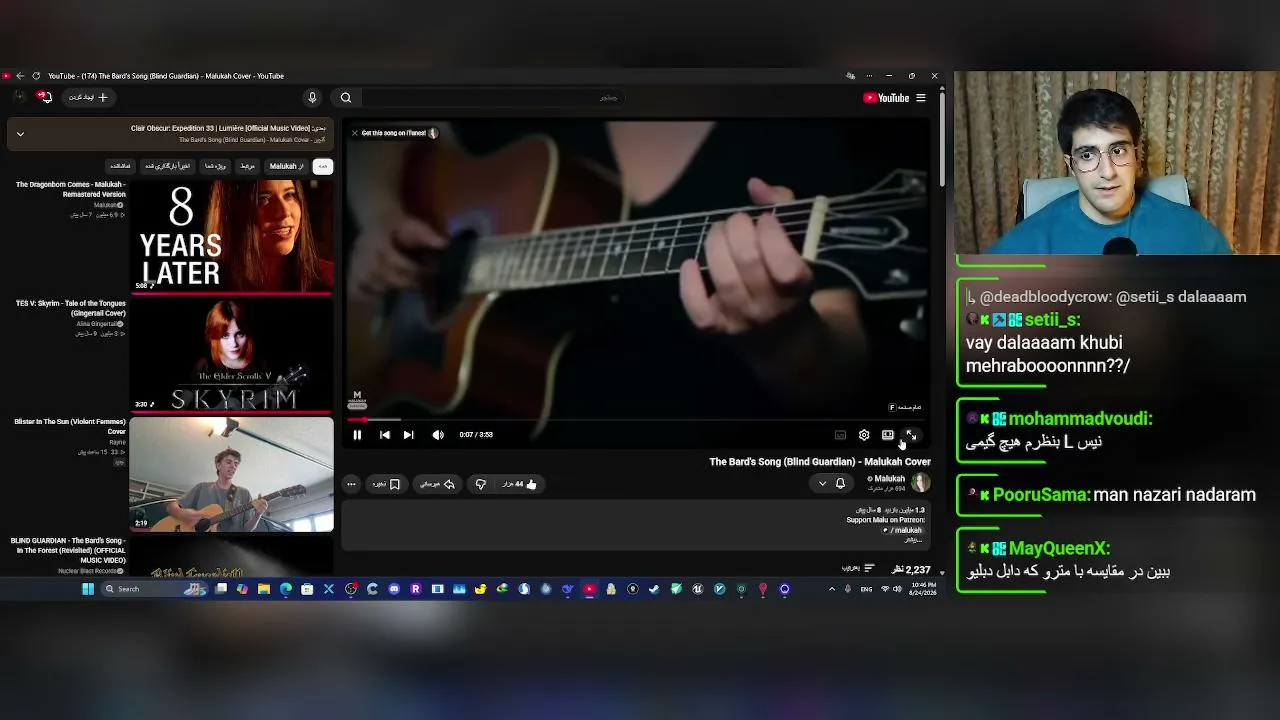Mute the video volume speaker icon
The height and width of the screenshot is (720, 1280).
coord(438,435)
